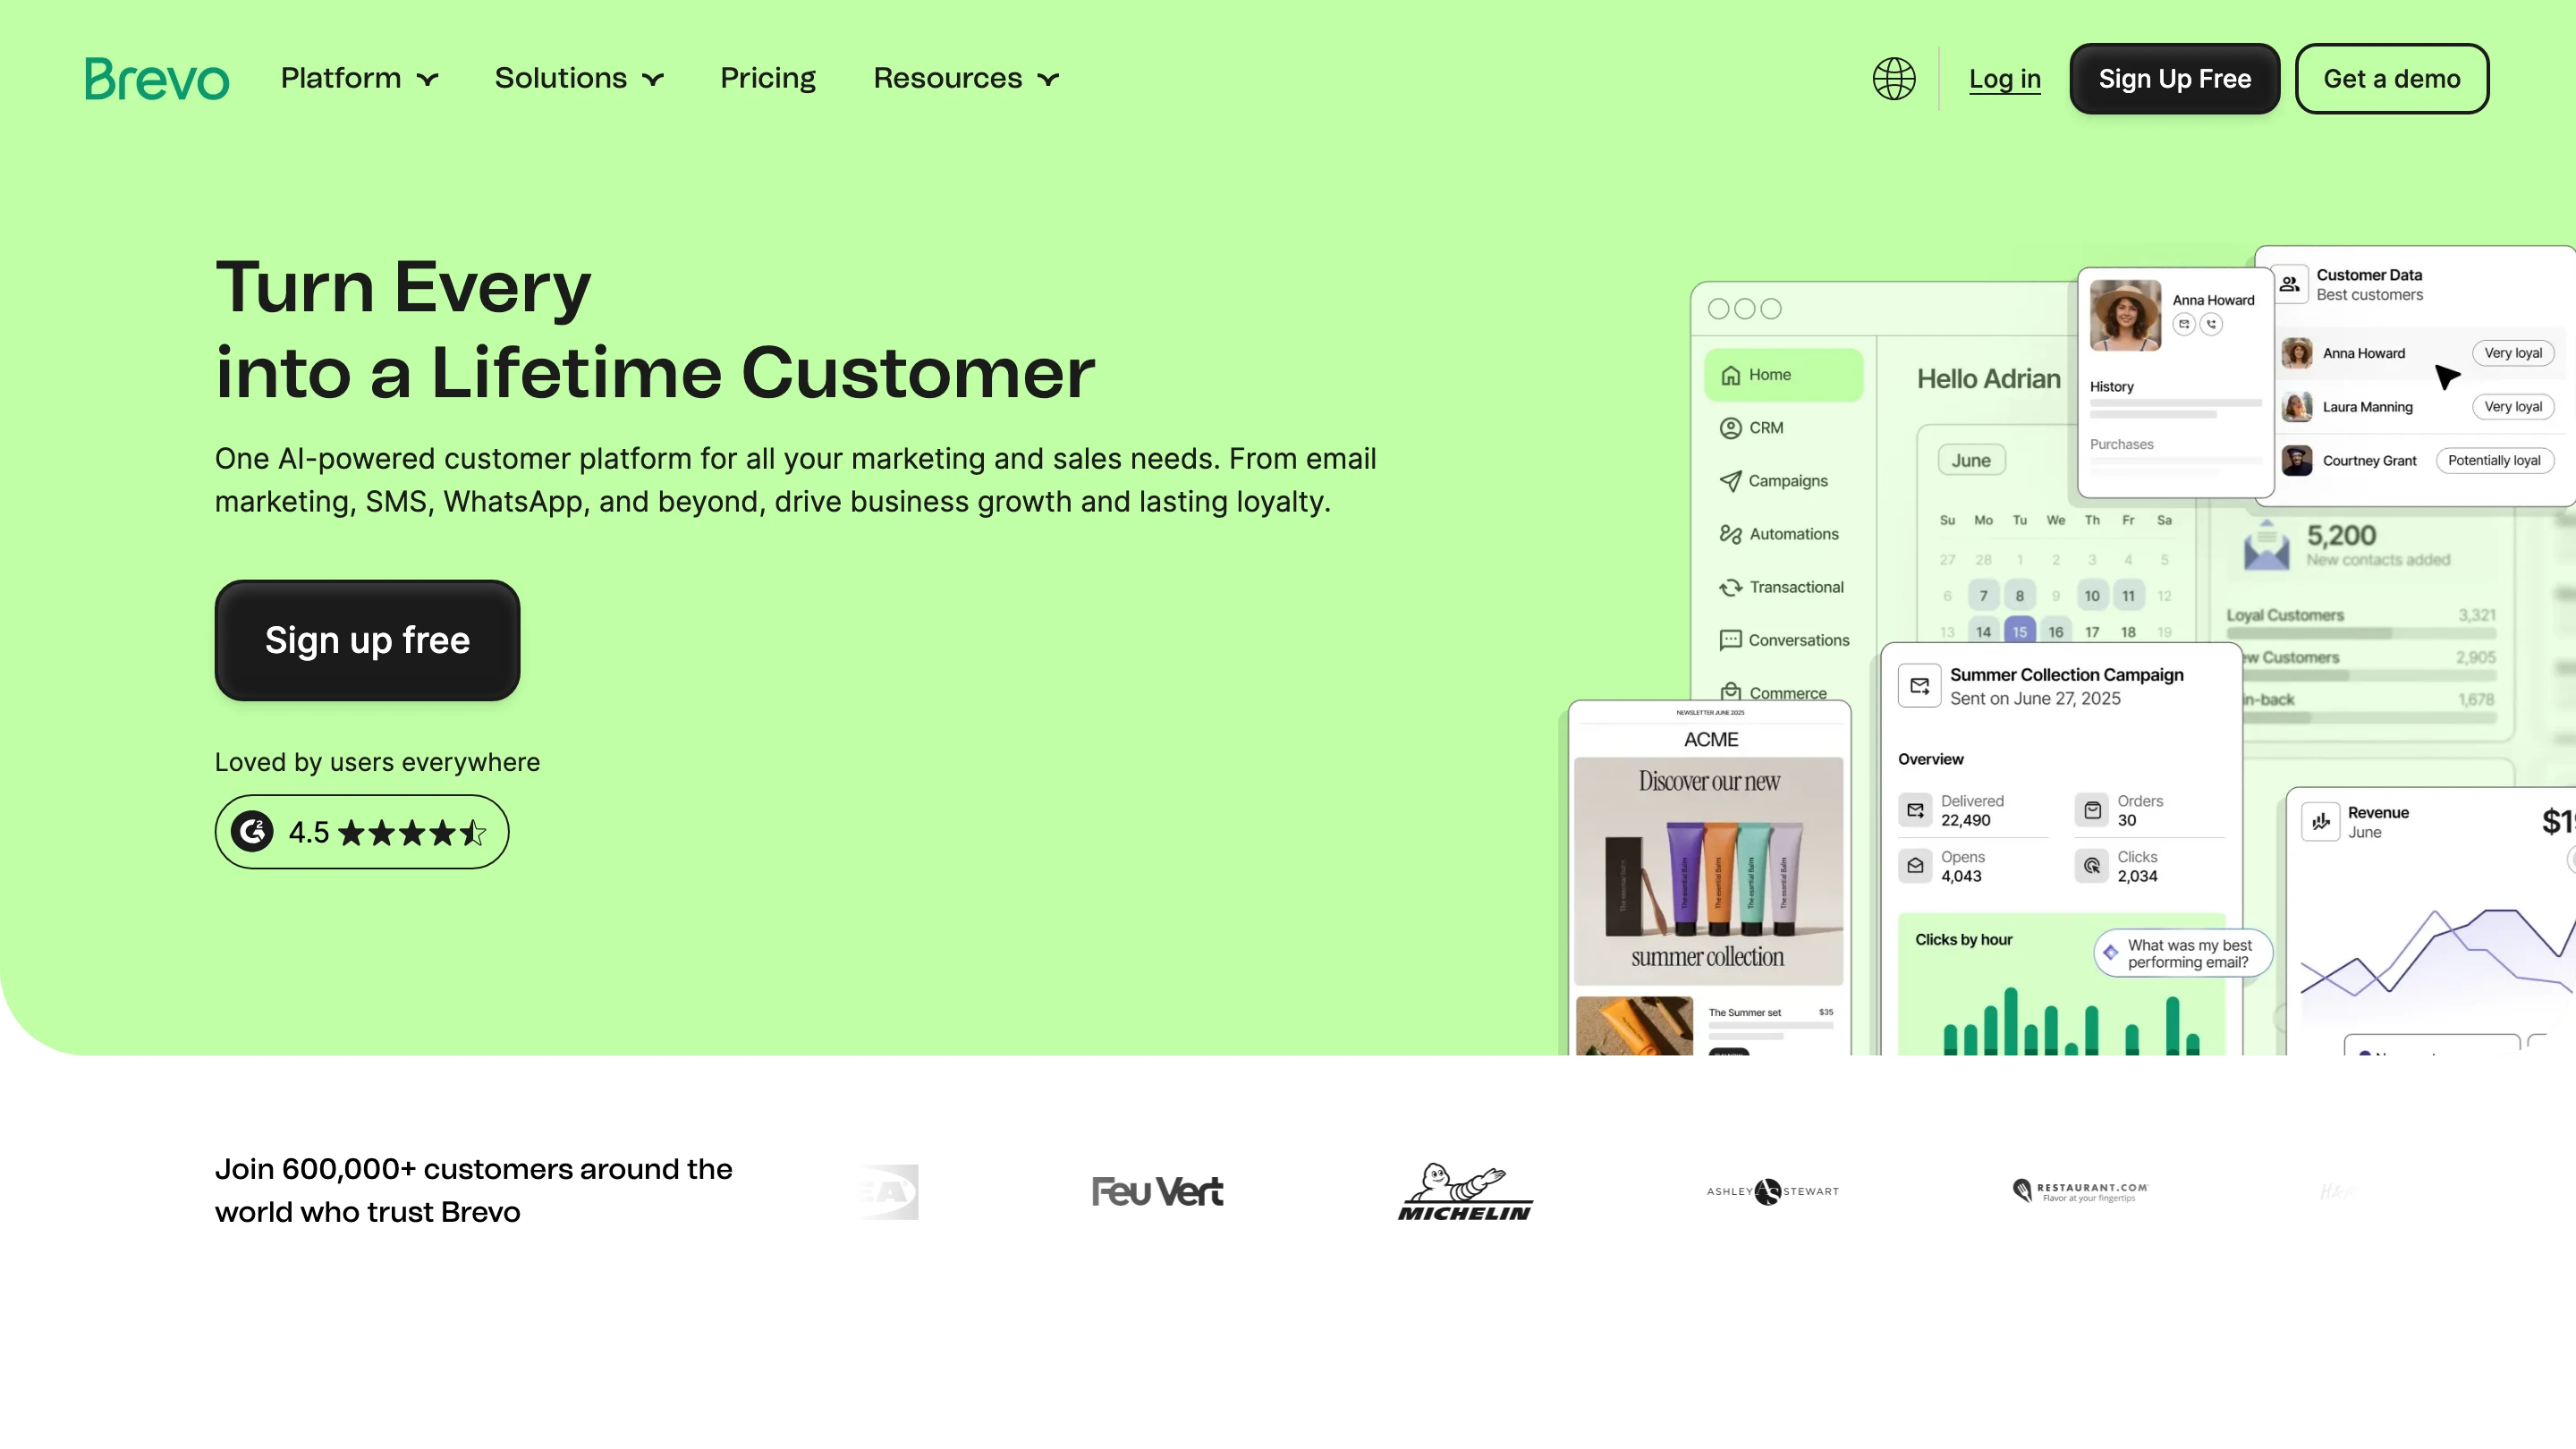Open the Pricing page
Screen dimensions: 2576x1449
click(768, 78)
